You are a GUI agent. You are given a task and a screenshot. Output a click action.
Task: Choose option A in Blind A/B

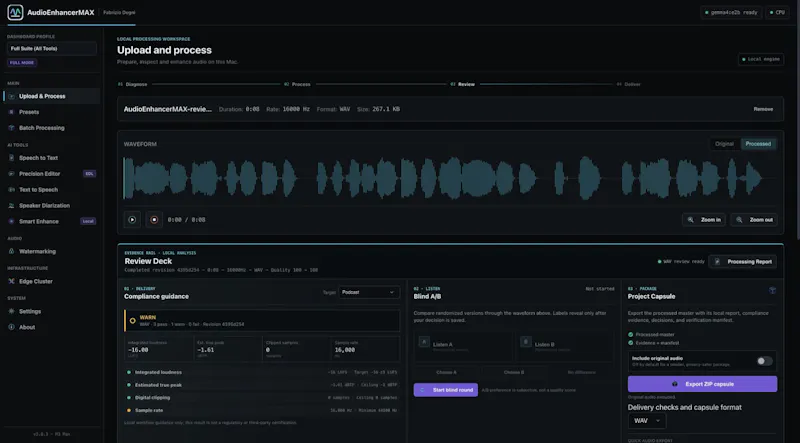(446, 372)
